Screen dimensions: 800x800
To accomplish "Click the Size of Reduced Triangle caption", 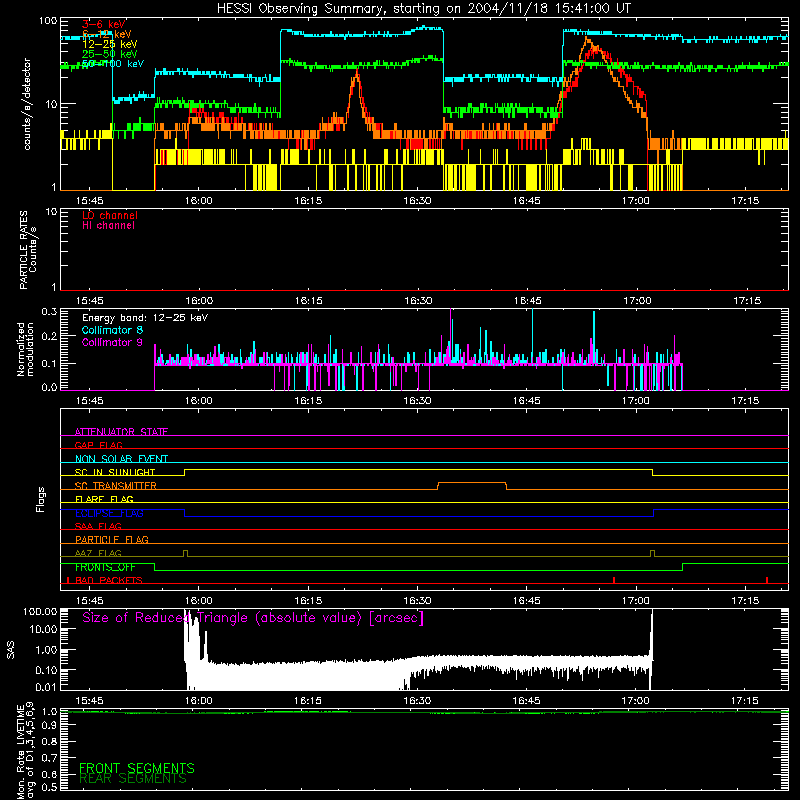I will [x=253, y=618].
